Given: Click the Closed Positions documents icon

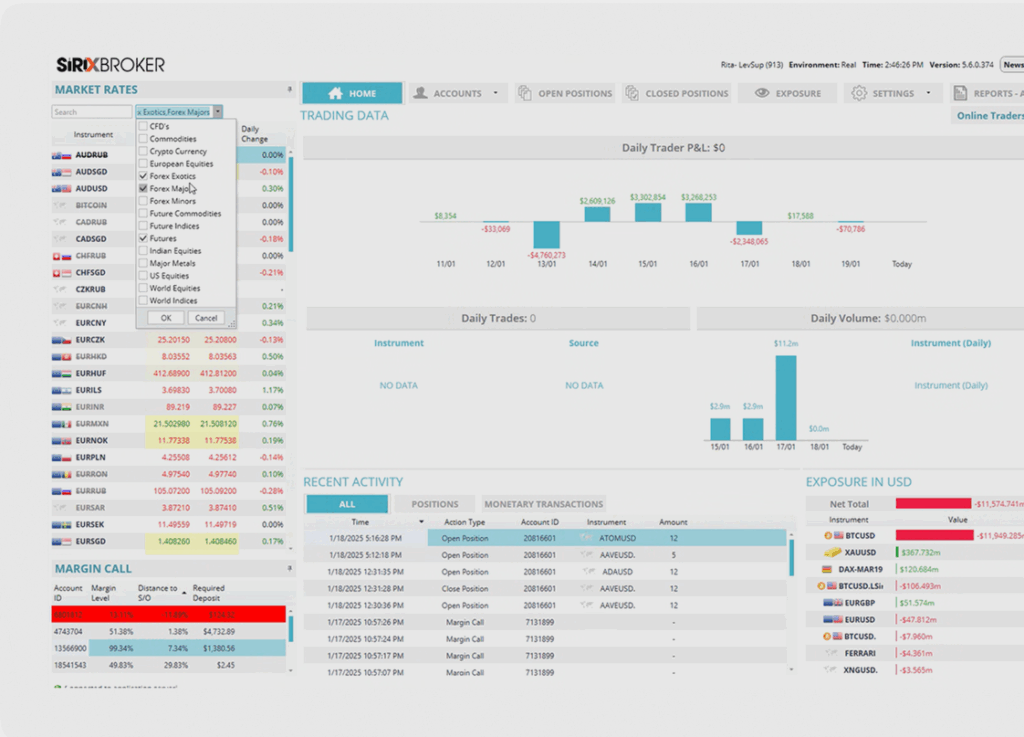Looking at the screenshot, I should click(632, 94).
